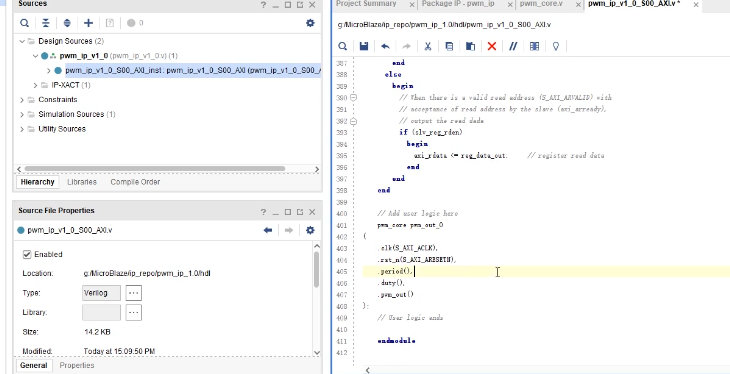This screenshot has width=730, height=374.
Task: Cut selected text with scissors icon
Action: click(x=427, y=46)
